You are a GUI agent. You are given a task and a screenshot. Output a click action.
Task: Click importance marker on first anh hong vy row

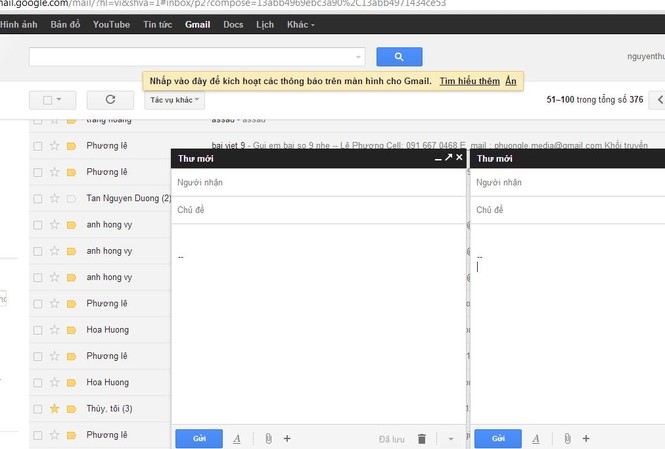pos(71,225)
